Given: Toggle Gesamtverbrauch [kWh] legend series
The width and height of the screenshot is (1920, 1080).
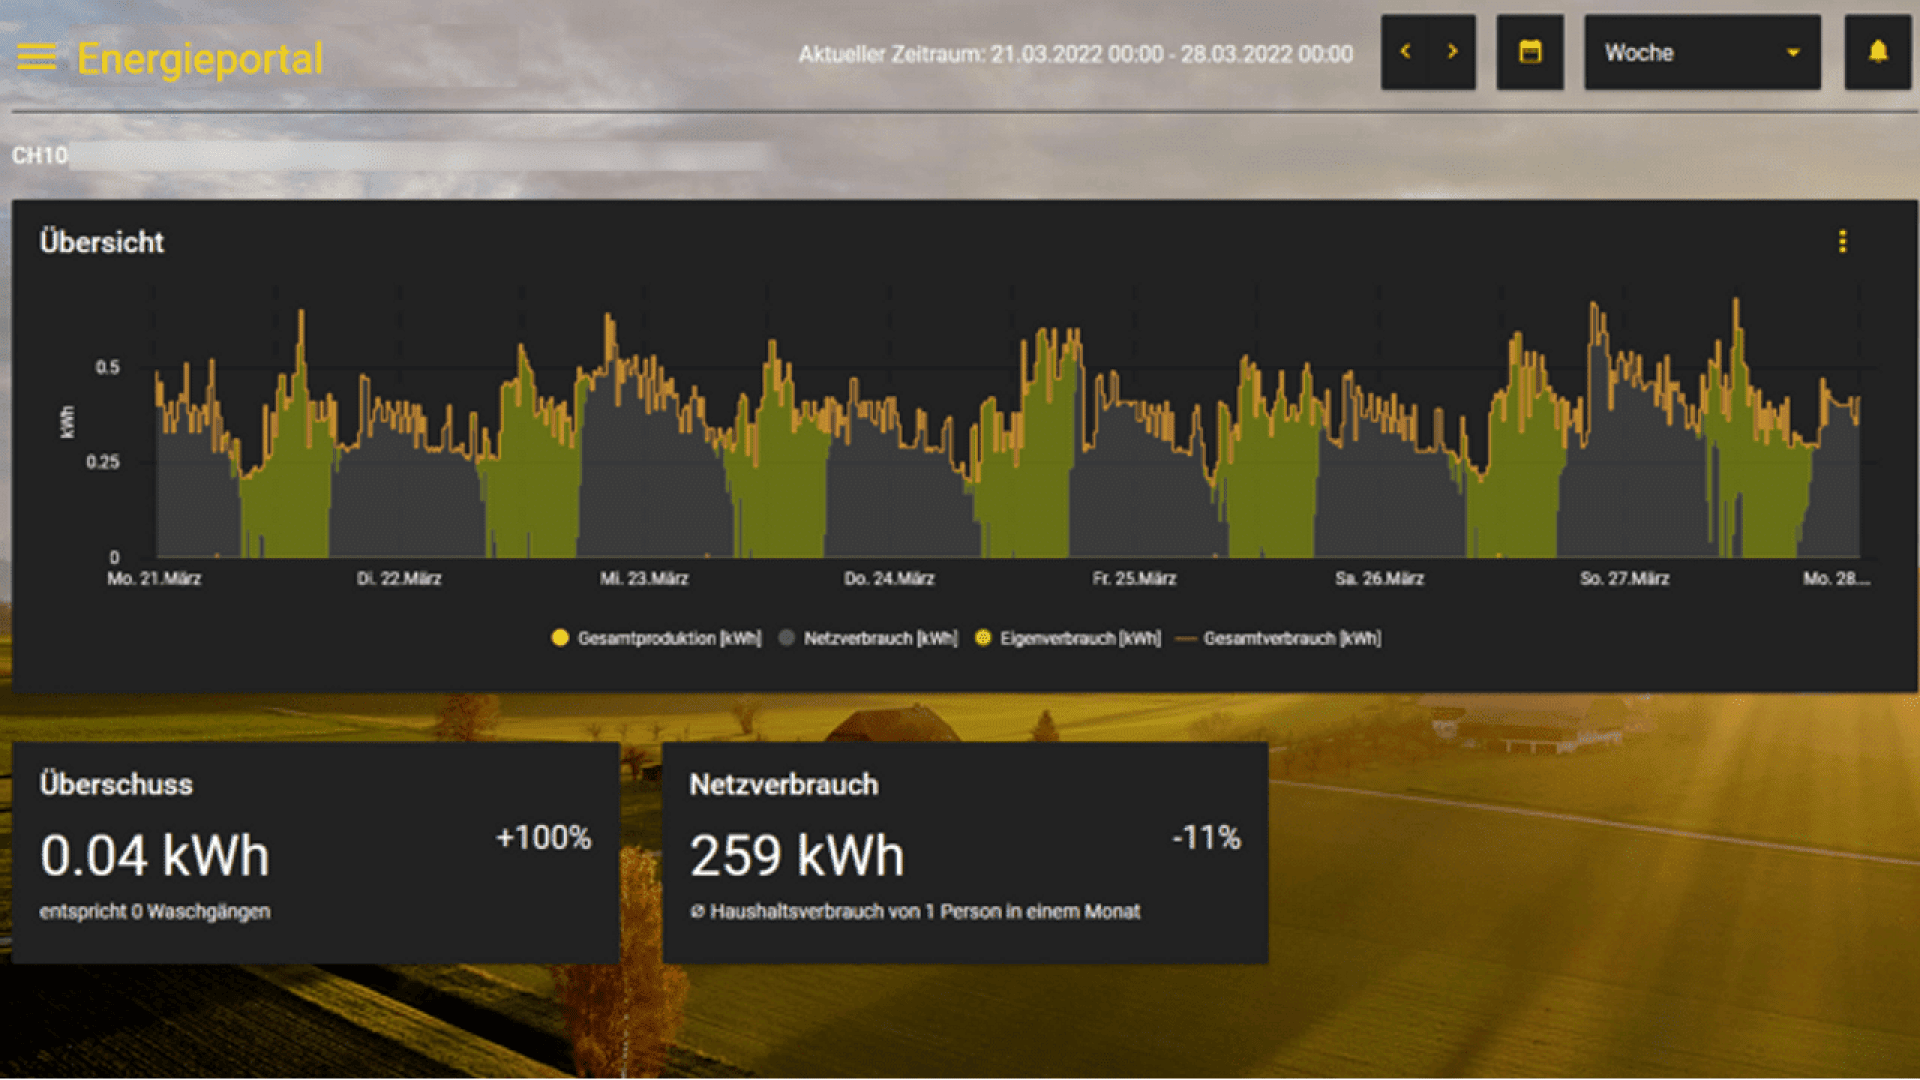Looking at the screenshot, I should (x=1279, y=638).
